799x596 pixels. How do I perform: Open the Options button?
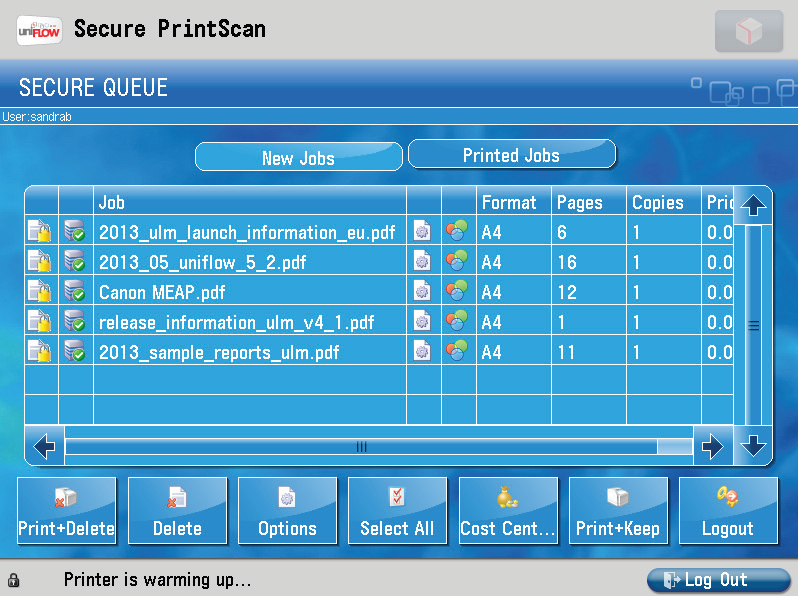[x=287, y=511]
